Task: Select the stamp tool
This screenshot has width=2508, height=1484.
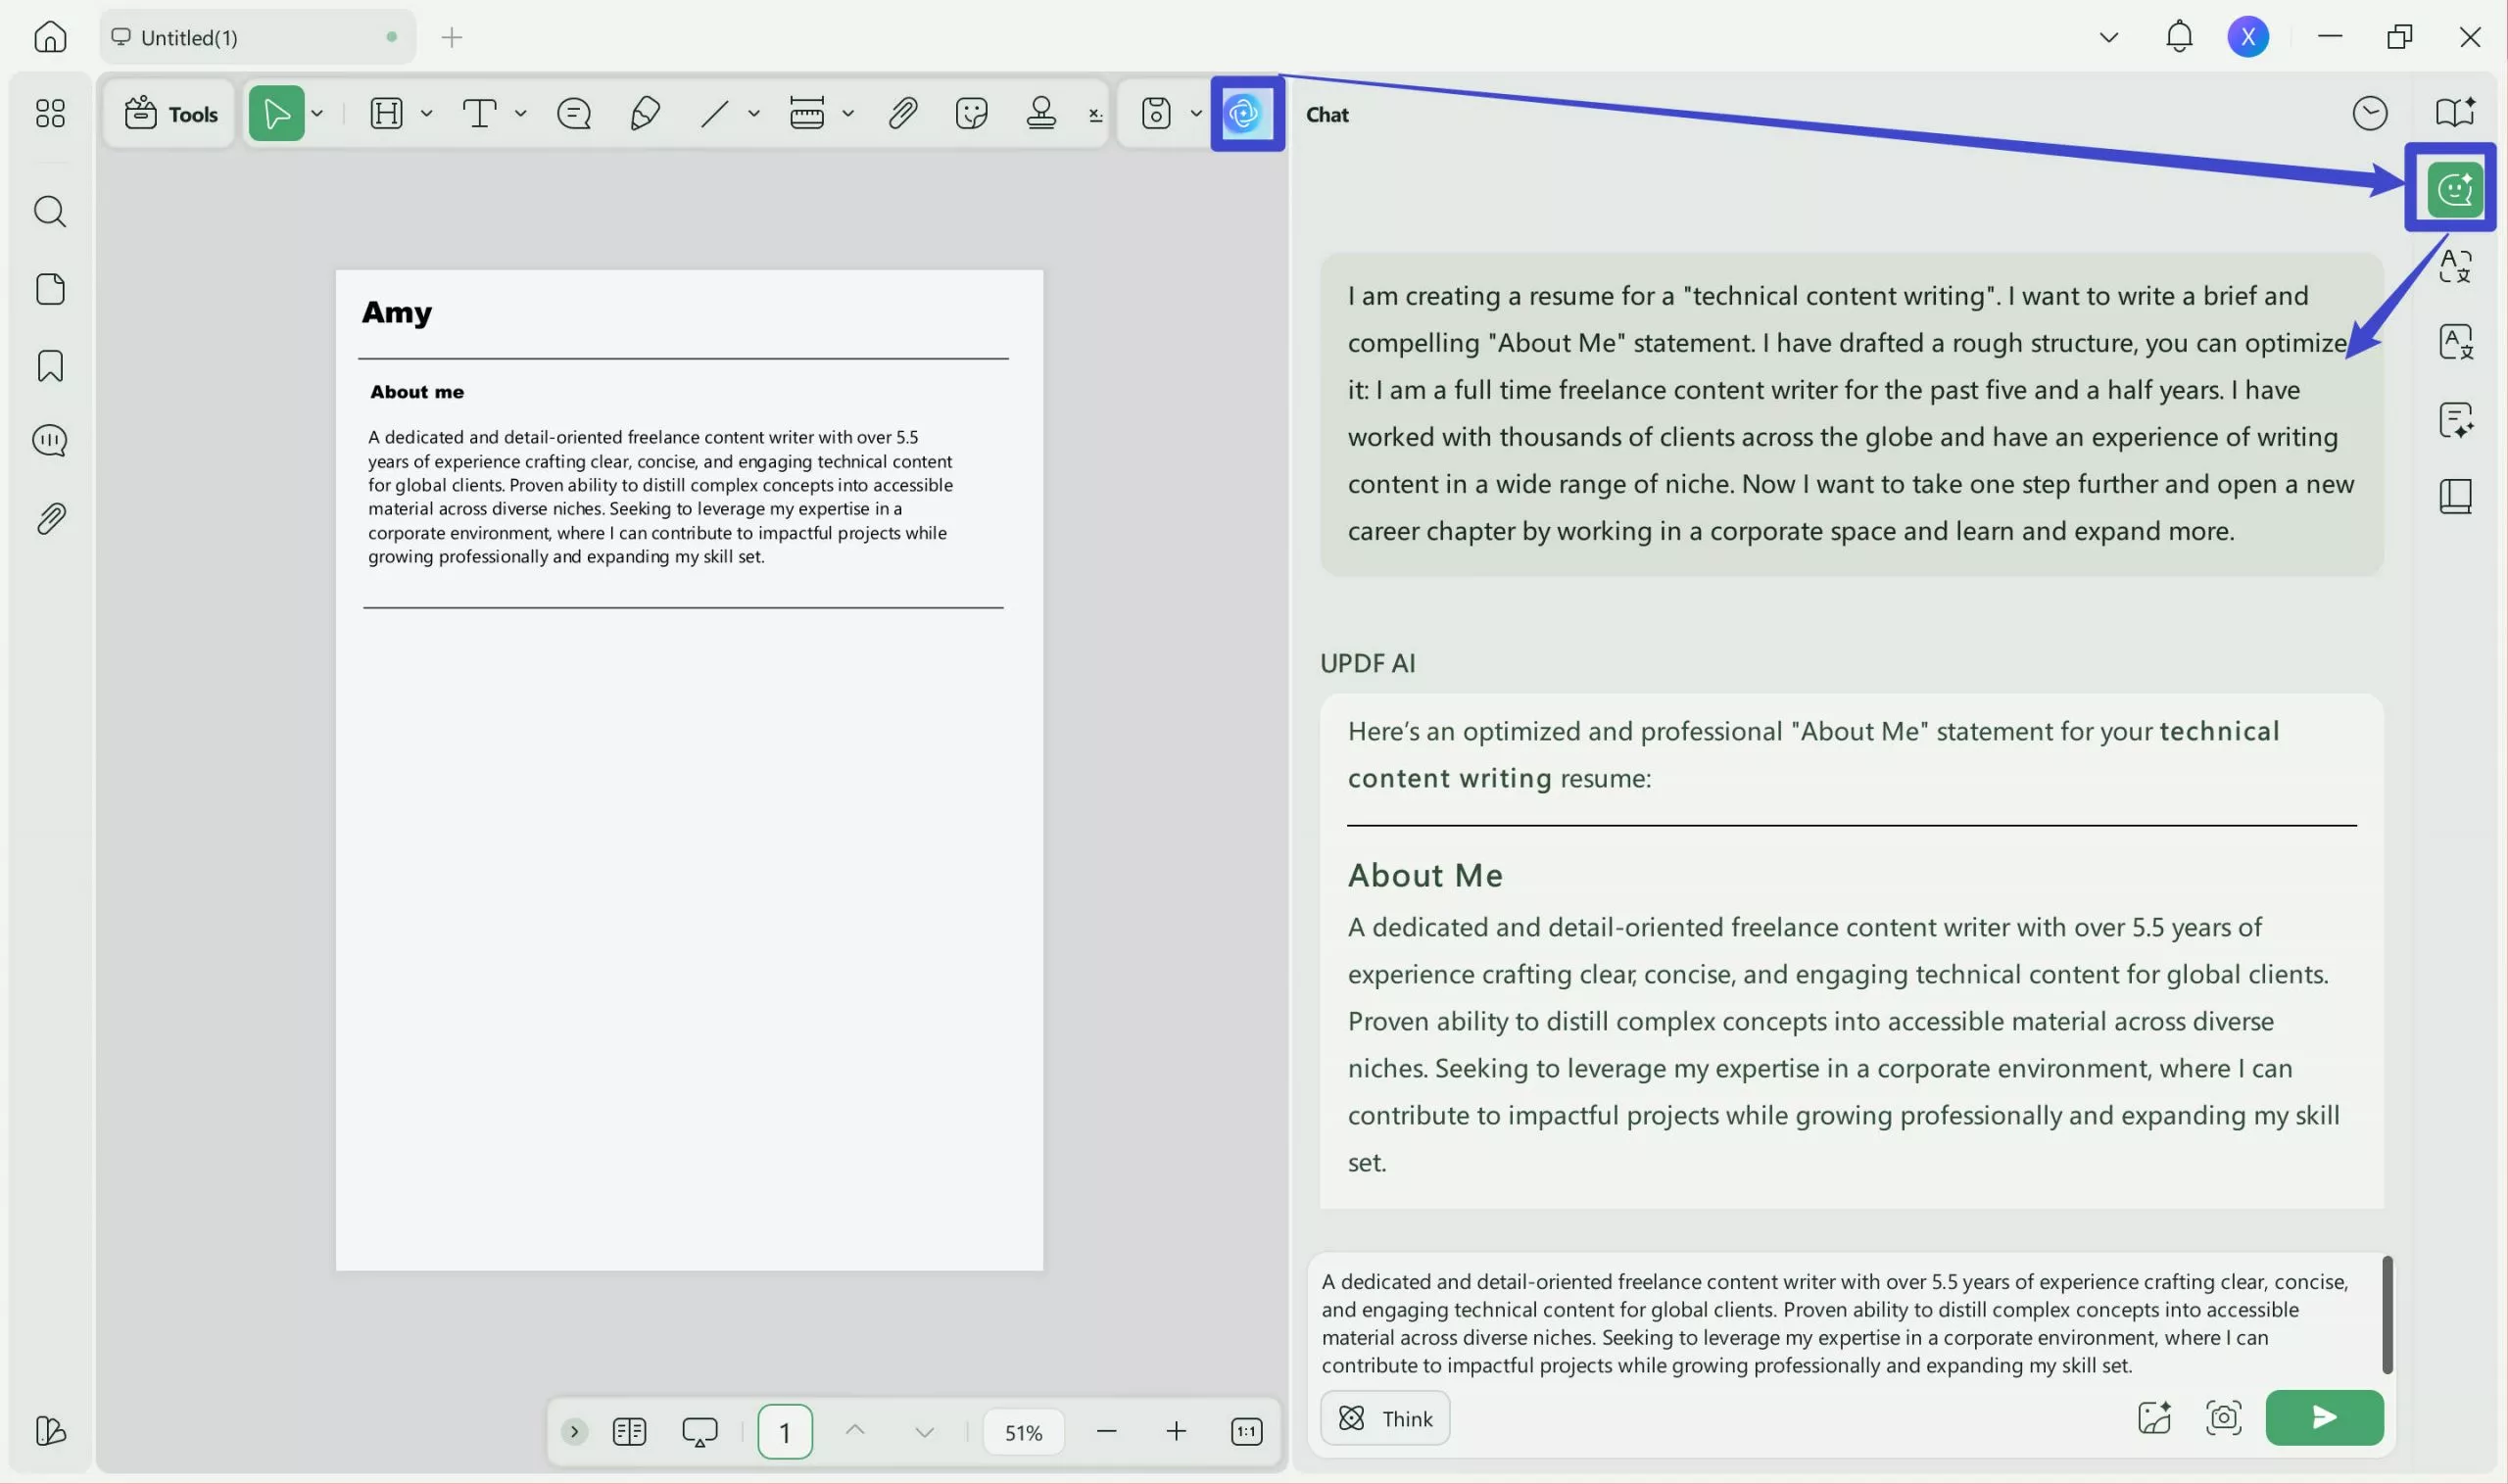Action: 1041,113
